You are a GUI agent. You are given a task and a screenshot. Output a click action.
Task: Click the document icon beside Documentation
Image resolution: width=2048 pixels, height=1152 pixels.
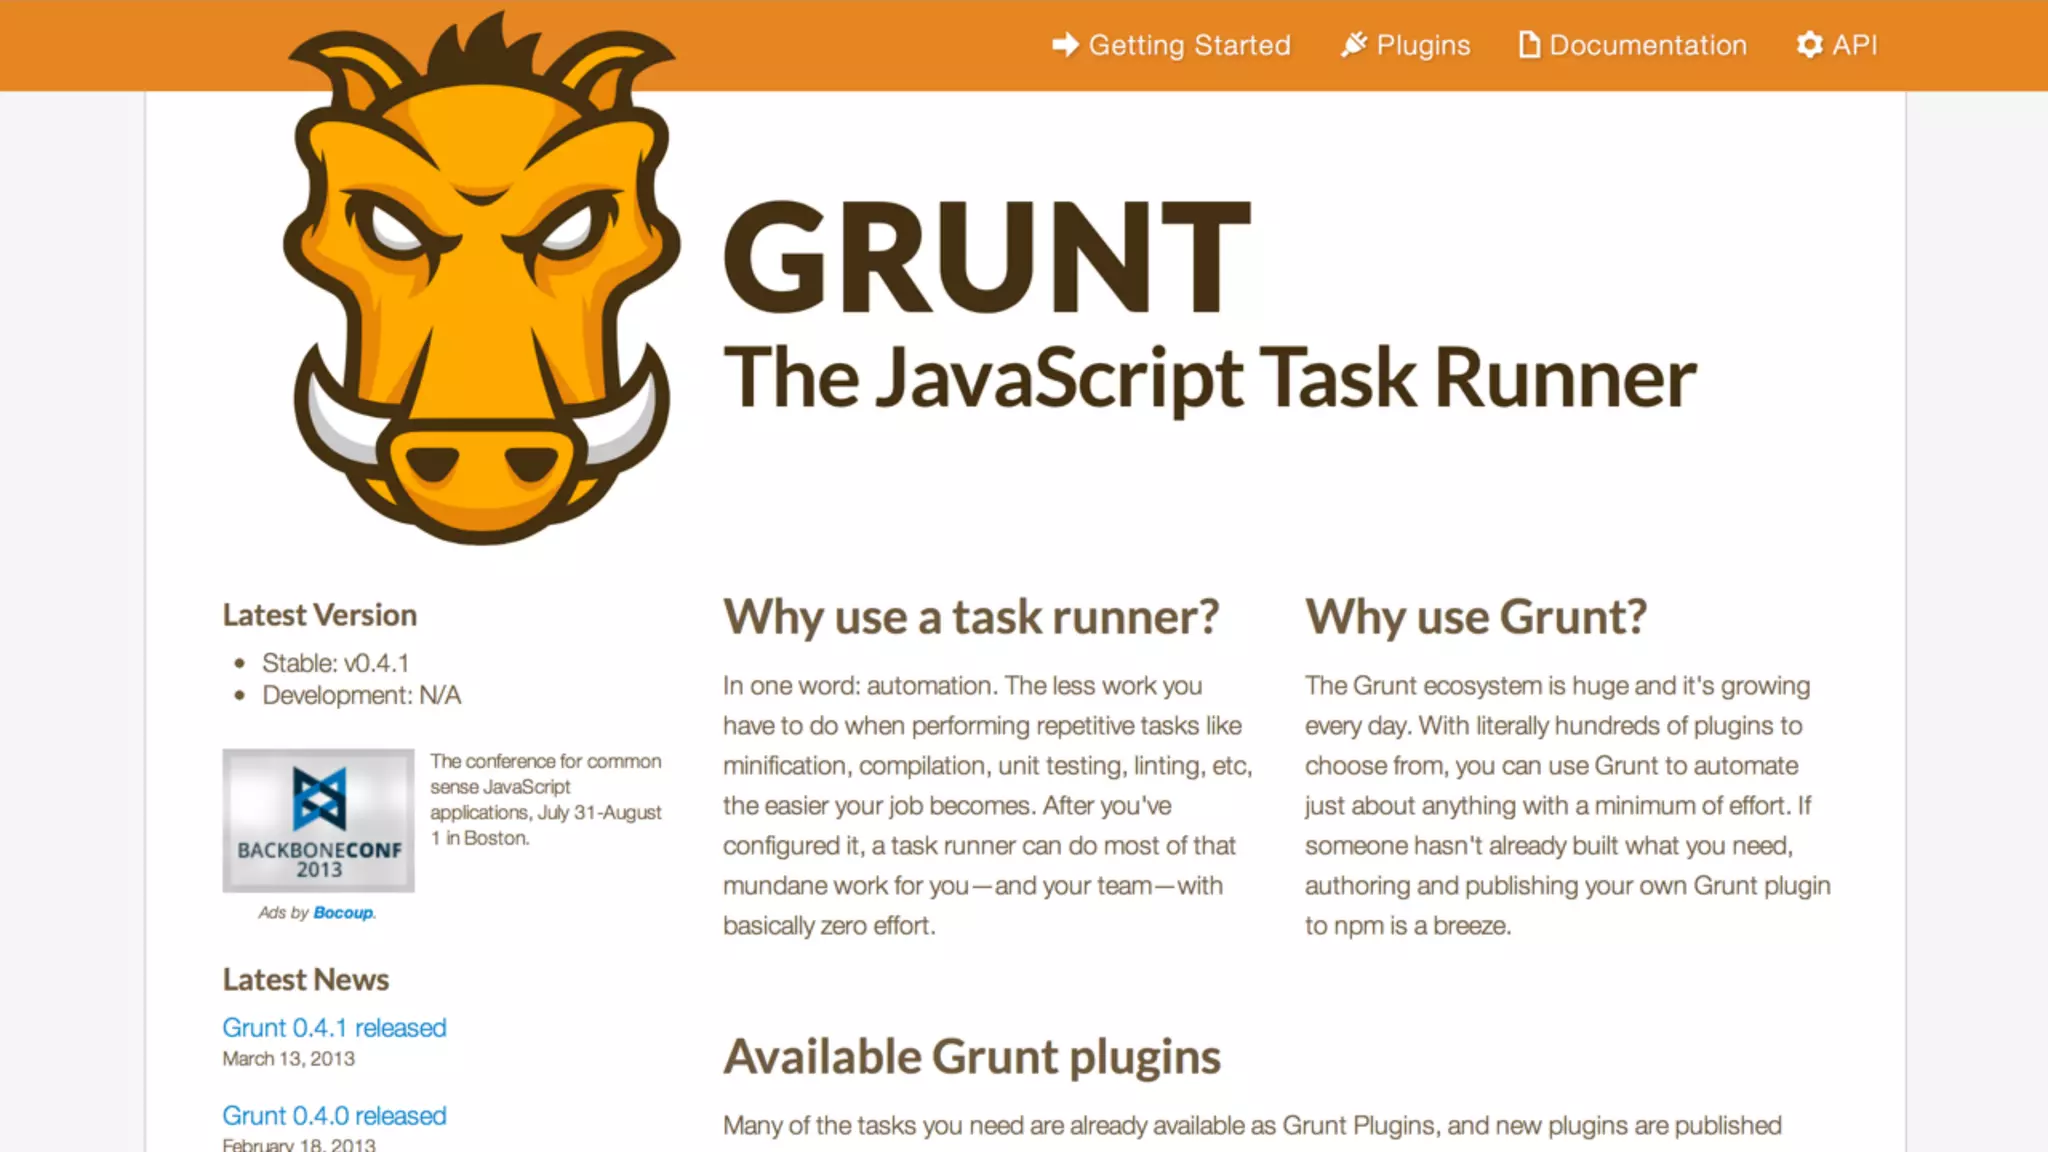(1528, 45)
